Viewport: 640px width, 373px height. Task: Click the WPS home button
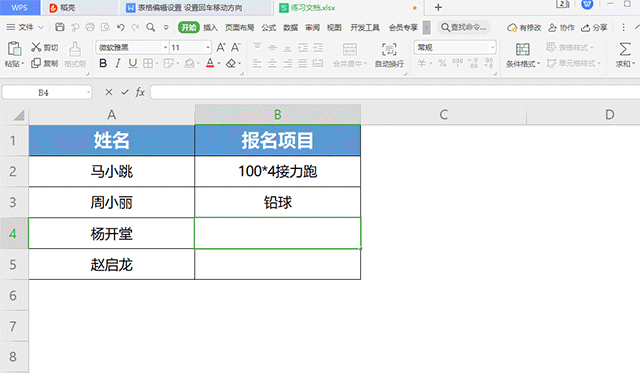point(19,7)
